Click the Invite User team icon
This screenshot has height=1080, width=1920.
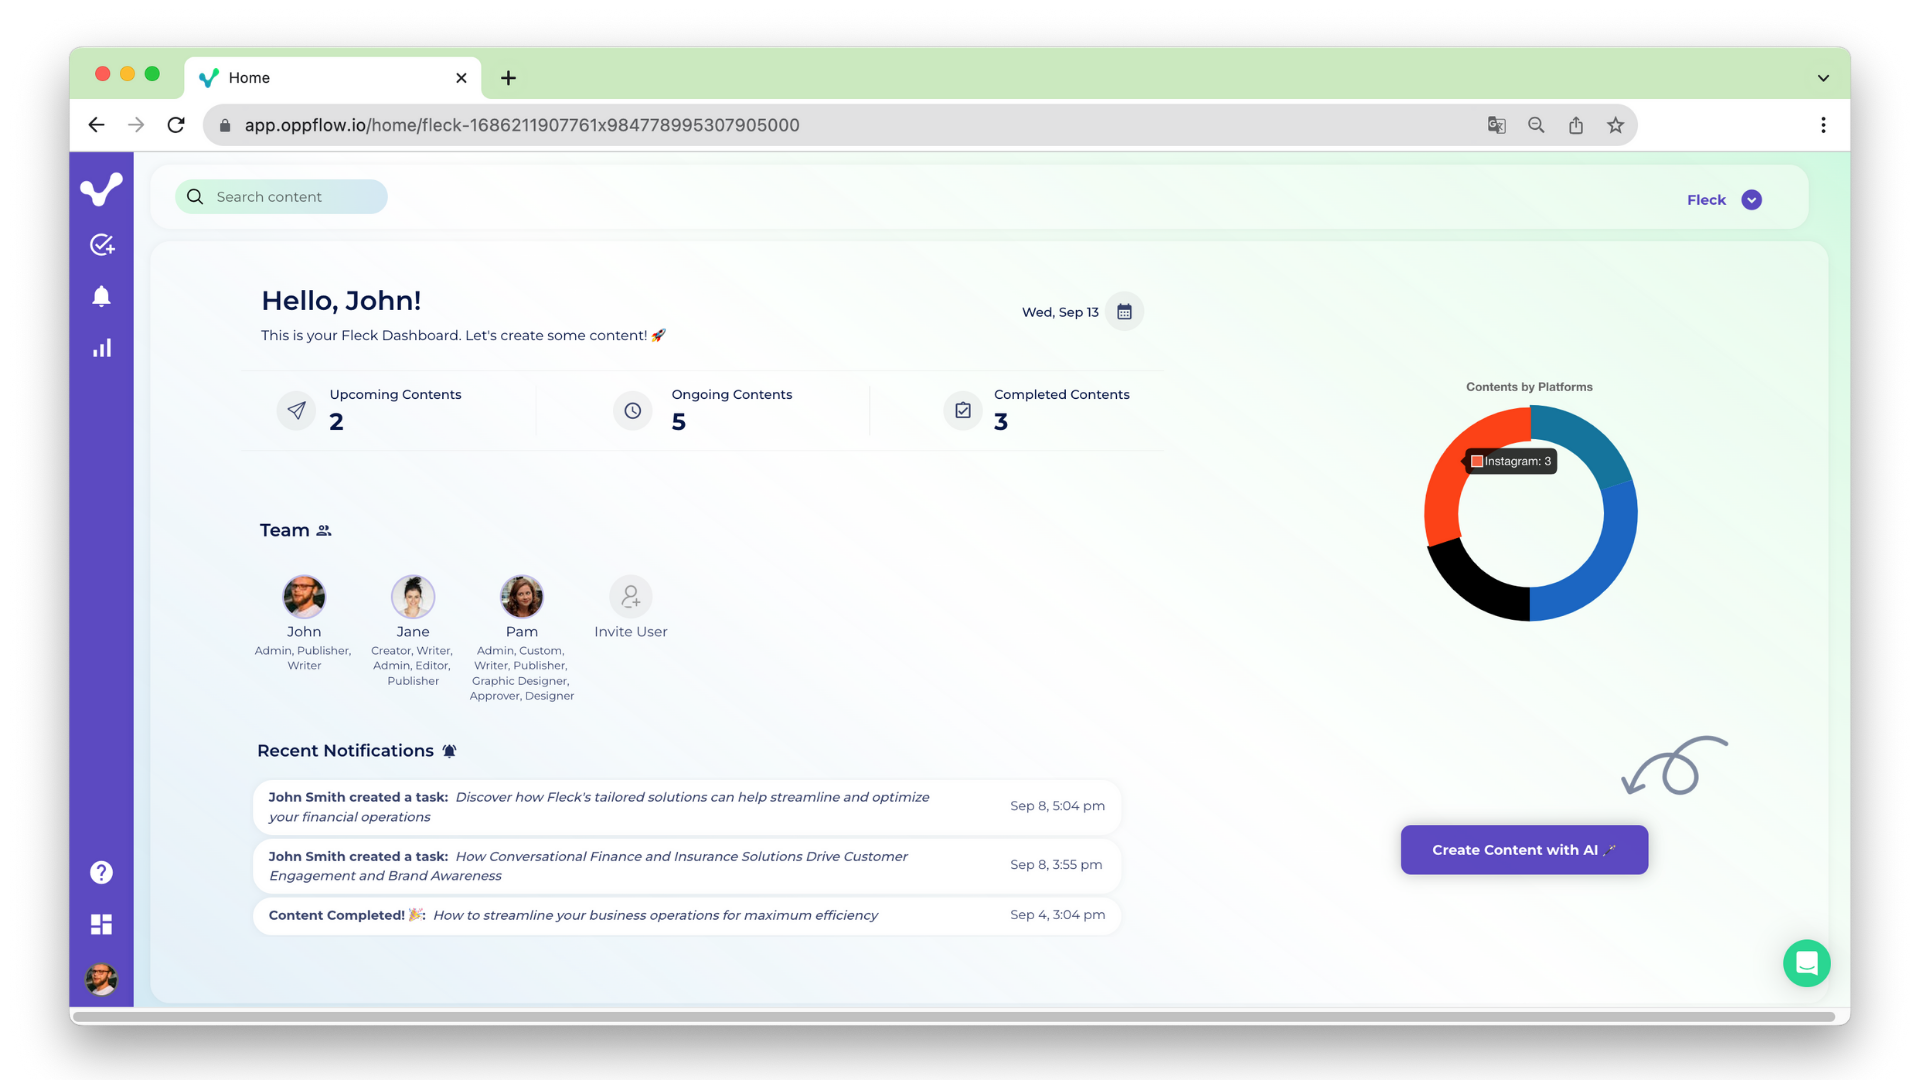630,596
